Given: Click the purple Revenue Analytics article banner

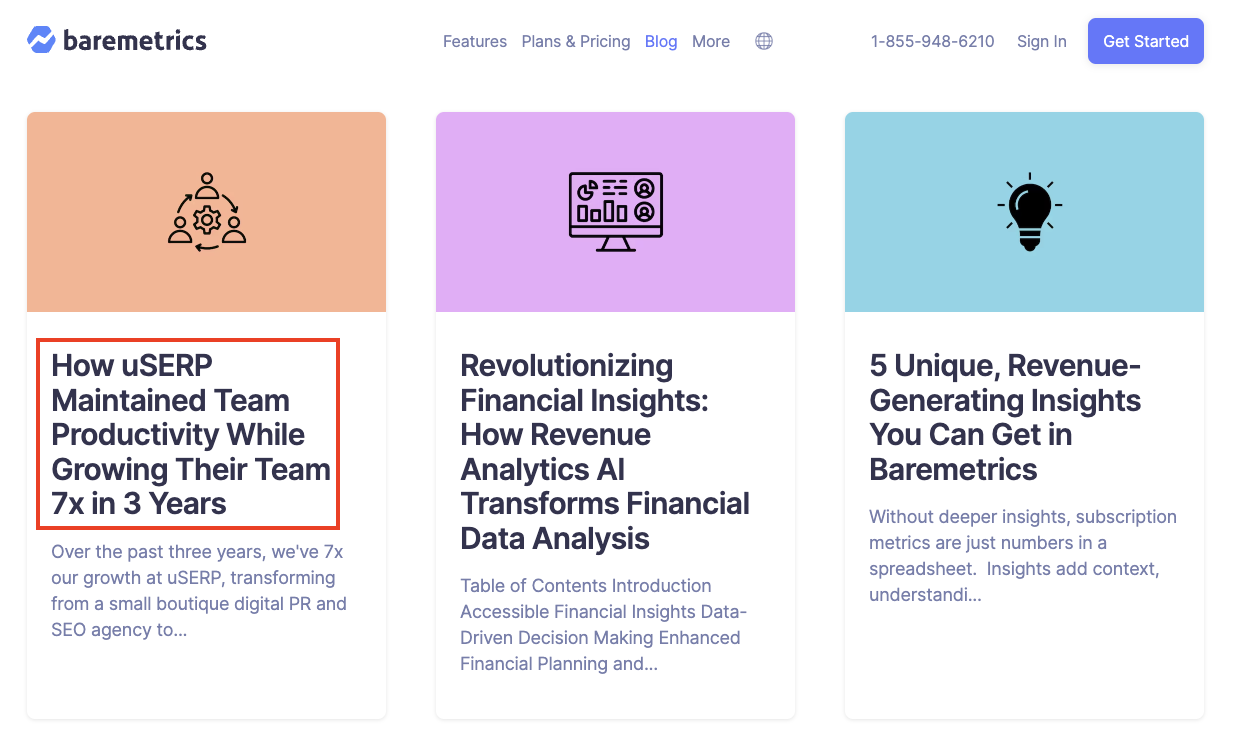Looking at the screenshot, I should [x=616, y=212].
